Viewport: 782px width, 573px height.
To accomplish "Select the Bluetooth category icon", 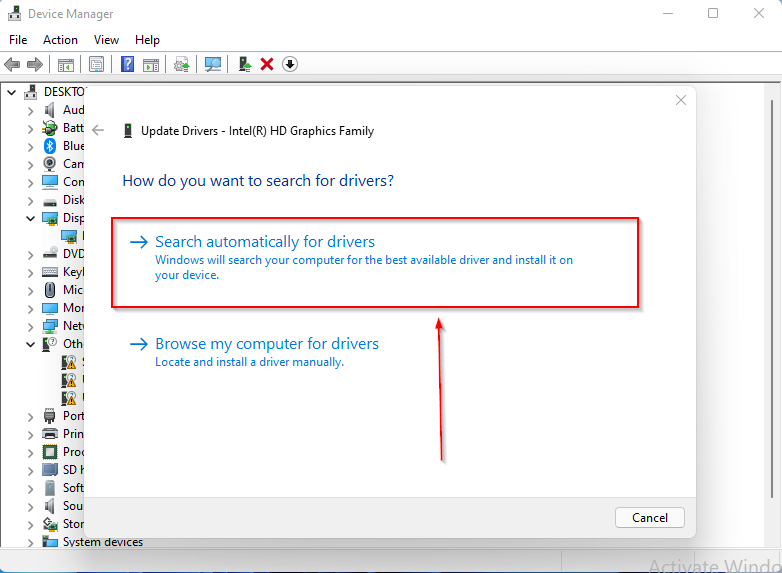I will [x=50, y=146].
